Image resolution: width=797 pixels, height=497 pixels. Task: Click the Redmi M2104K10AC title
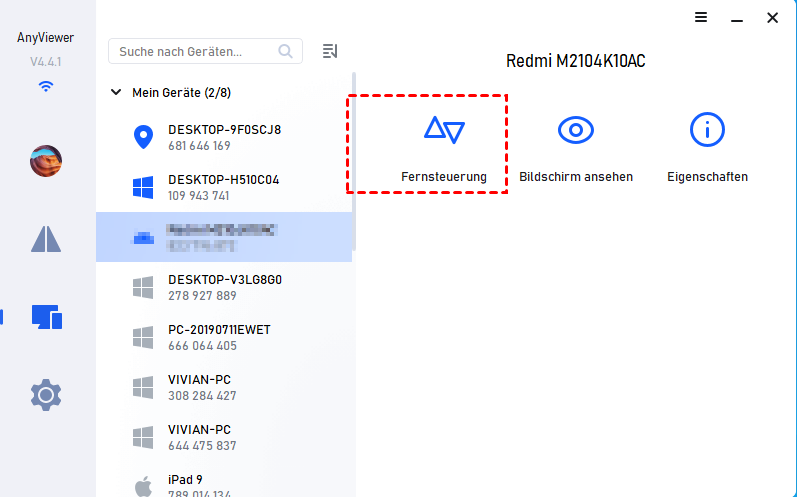tap(575, 61)
